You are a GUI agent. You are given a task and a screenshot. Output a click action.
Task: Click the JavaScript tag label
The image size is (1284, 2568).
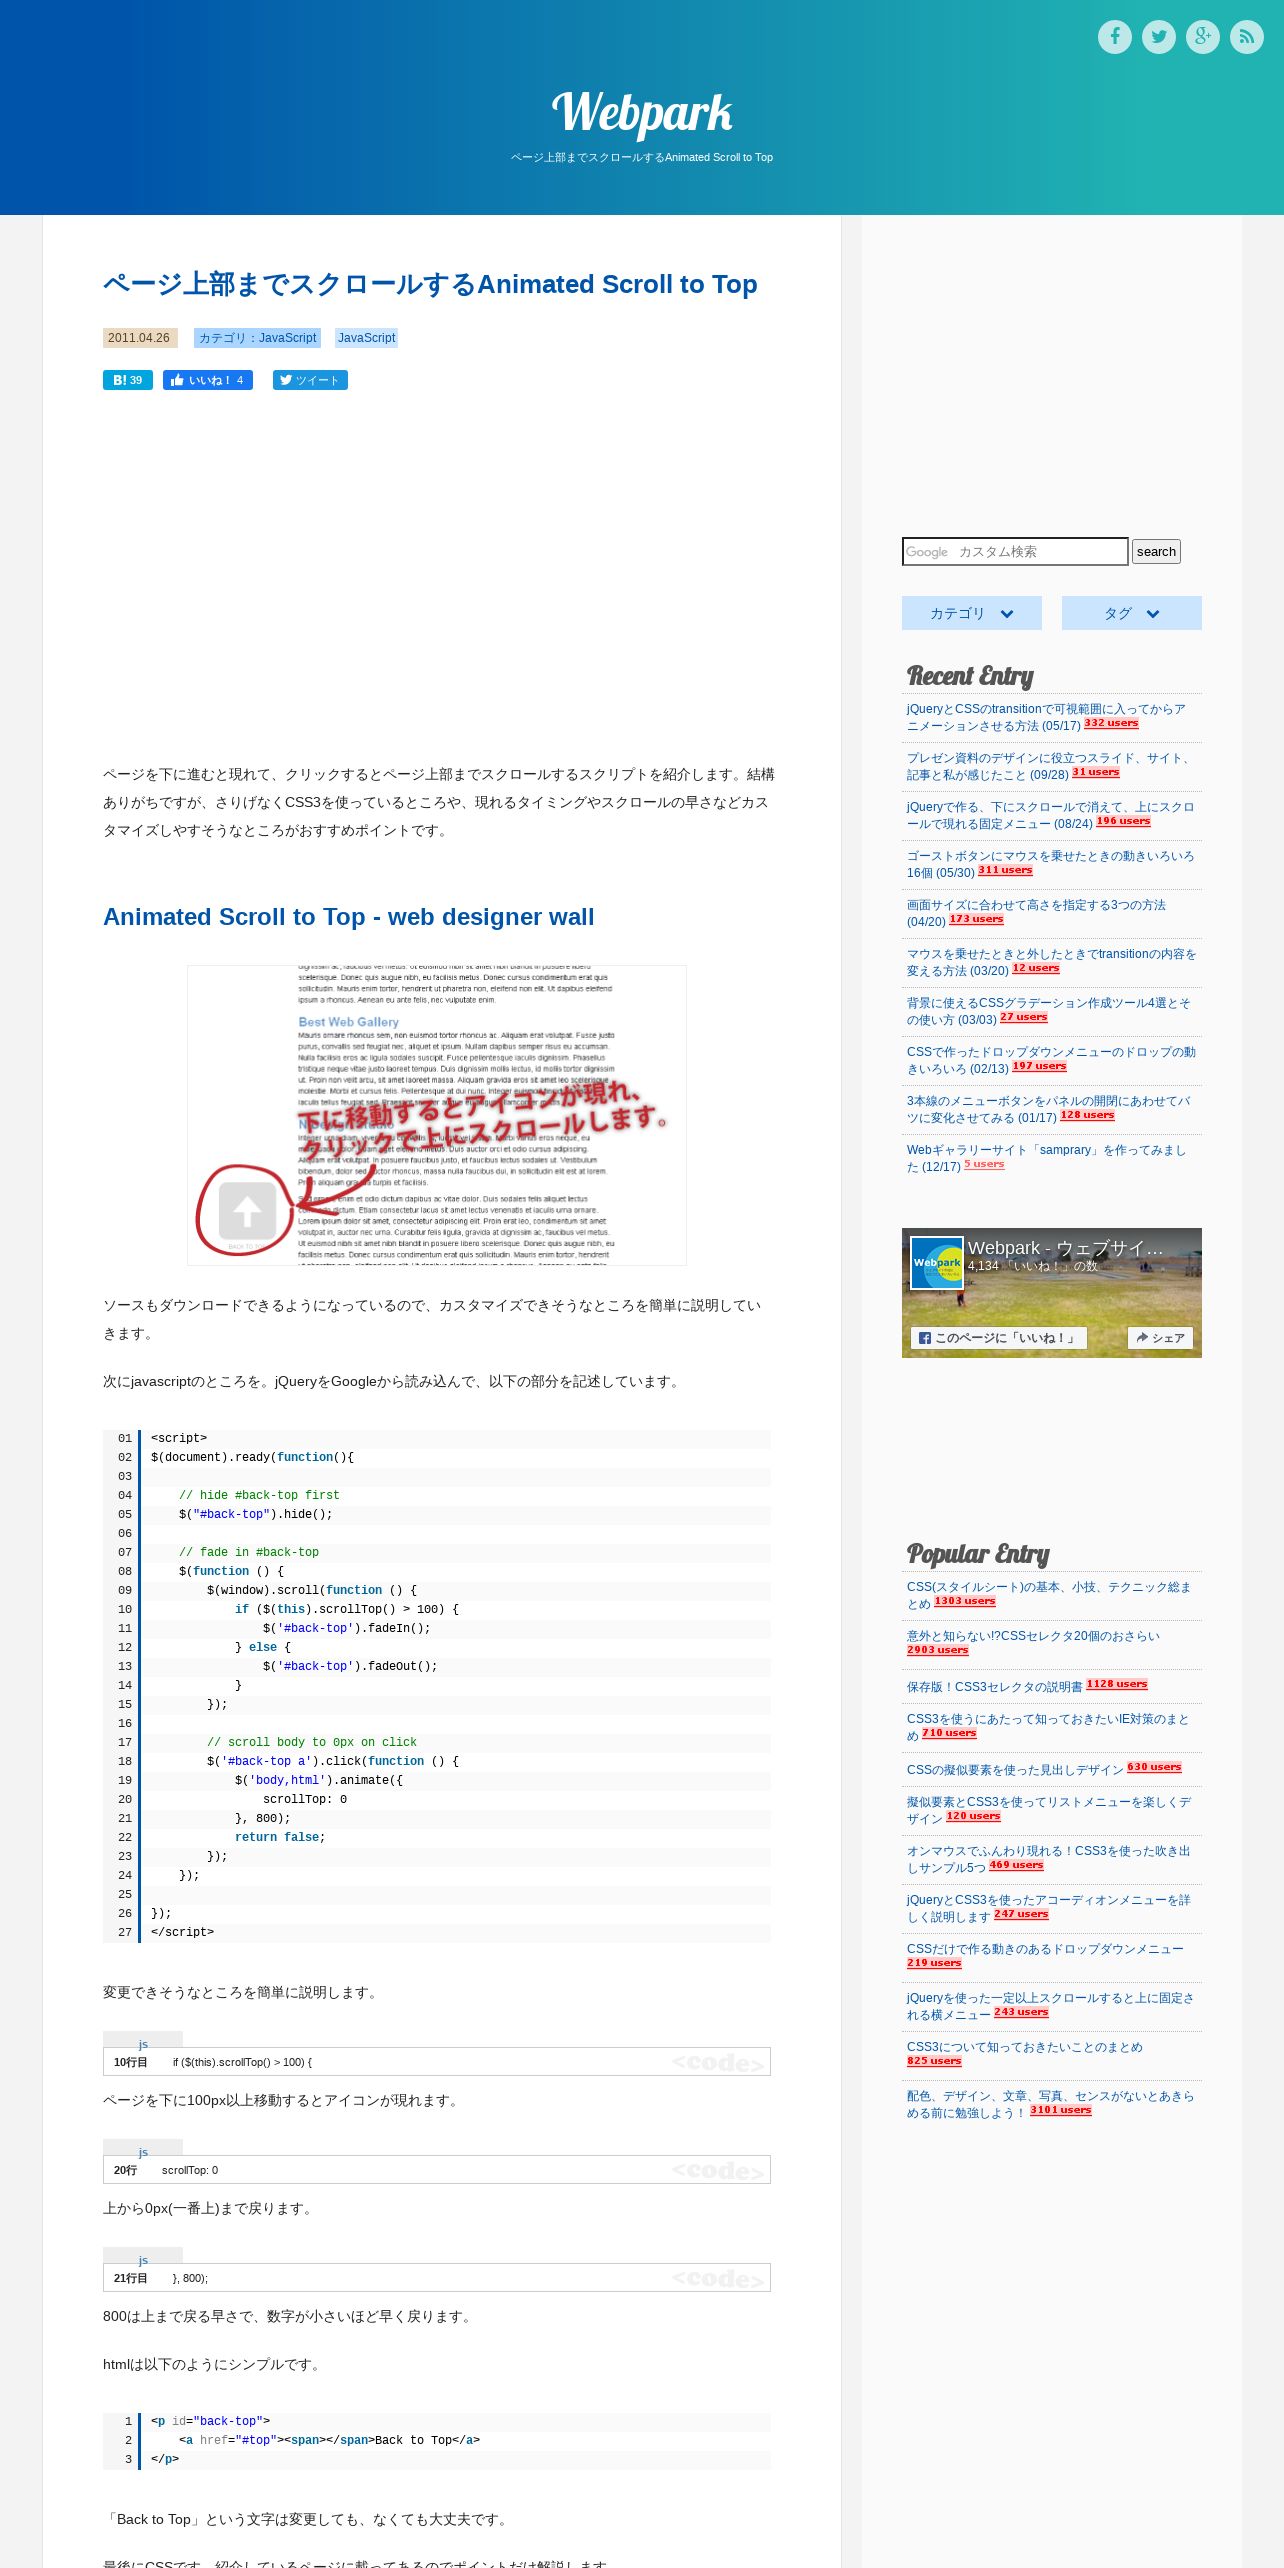[366, 338]
